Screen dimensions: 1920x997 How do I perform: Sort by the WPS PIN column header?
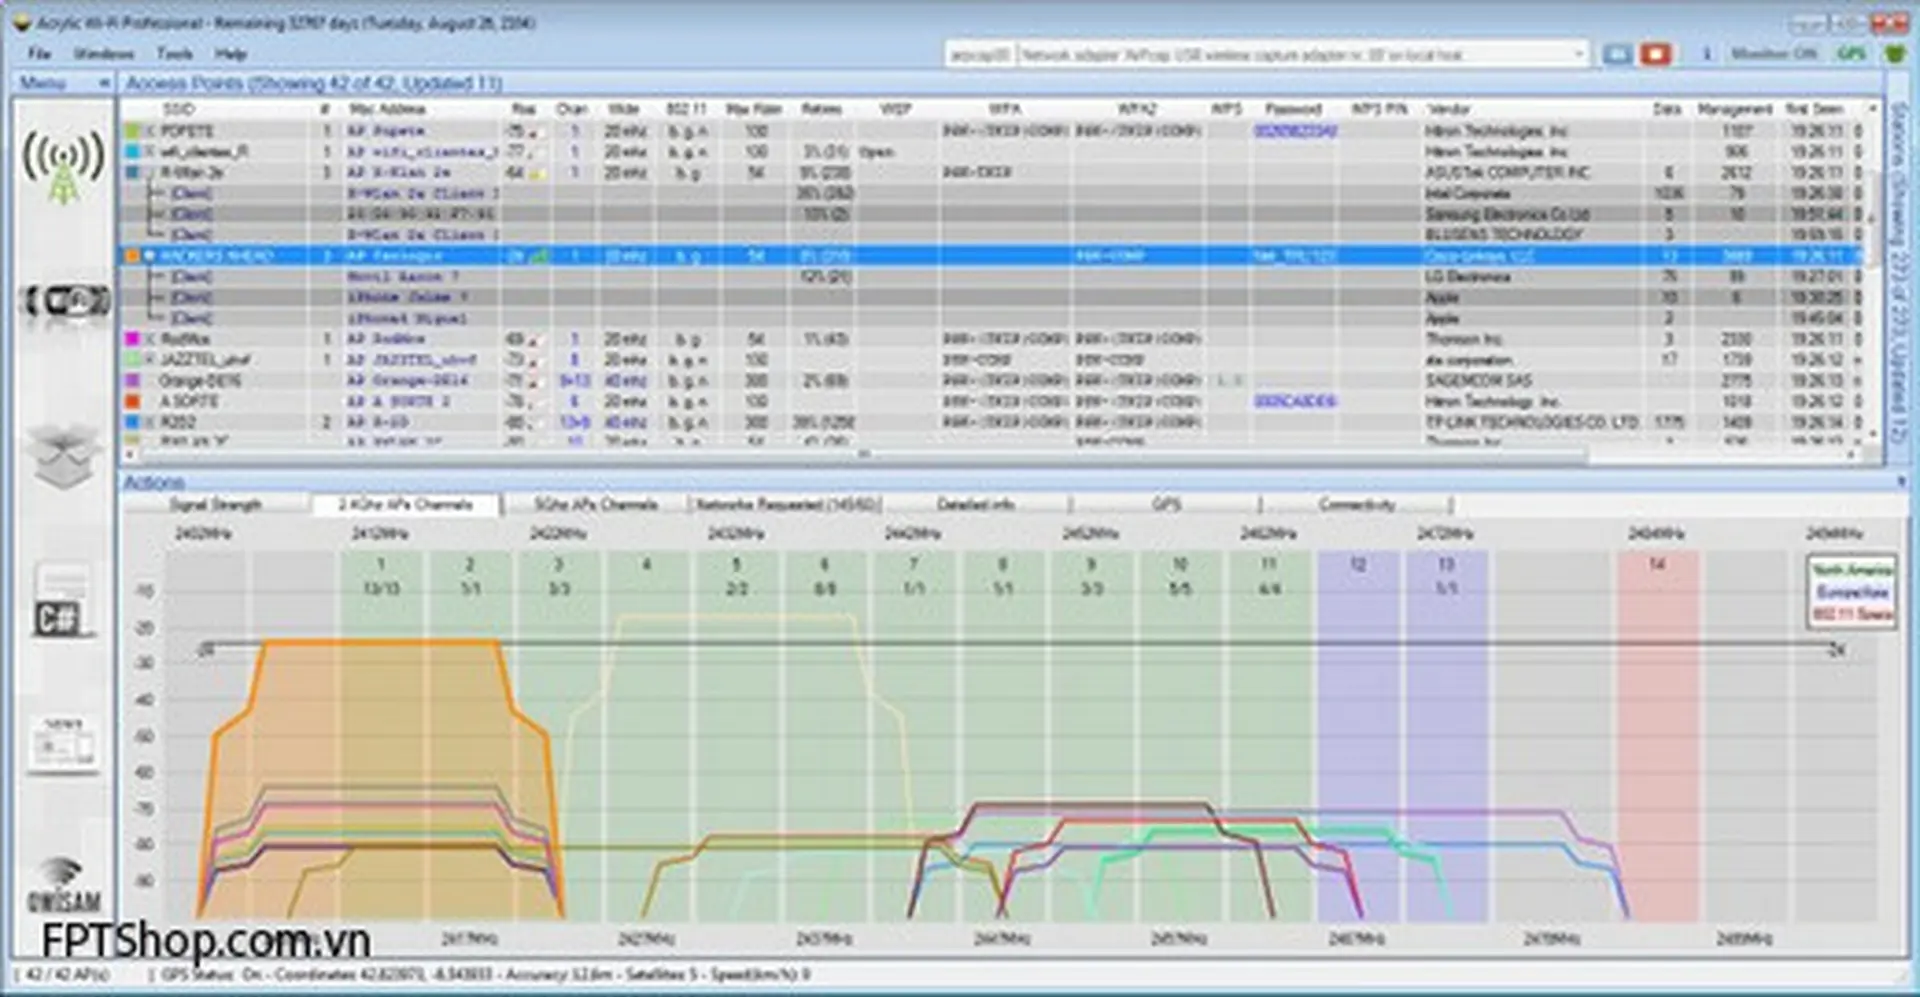point(1379,109)
